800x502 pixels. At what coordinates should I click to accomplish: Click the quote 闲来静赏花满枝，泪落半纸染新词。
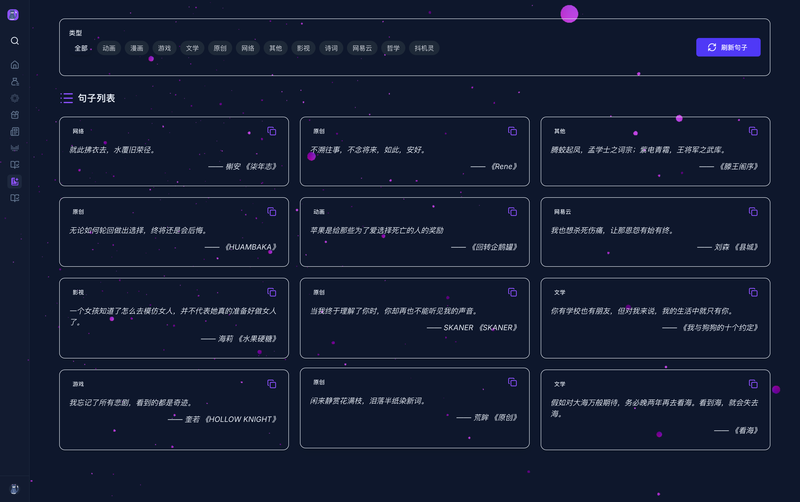tap(368, 401)
